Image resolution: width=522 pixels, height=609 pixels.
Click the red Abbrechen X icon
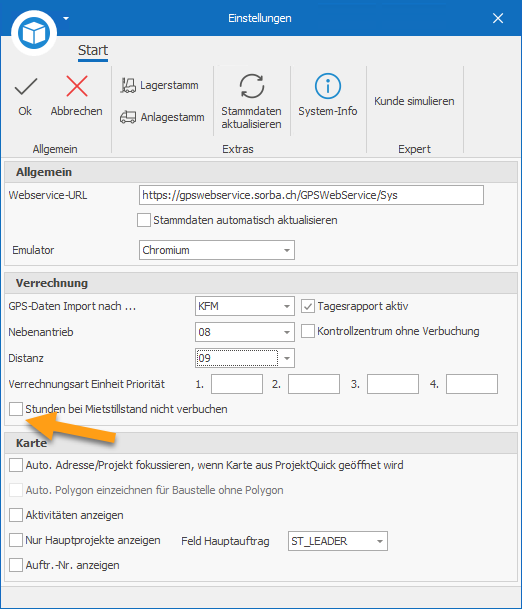click(x=77, y=86)
